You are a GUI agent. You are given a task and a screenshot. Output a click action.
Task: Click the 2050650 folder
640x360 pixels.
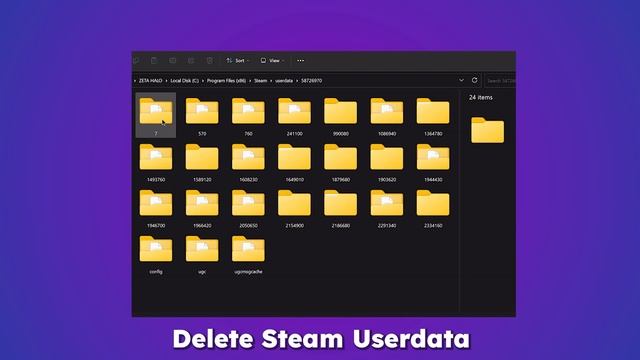click(x=248, y=208)
